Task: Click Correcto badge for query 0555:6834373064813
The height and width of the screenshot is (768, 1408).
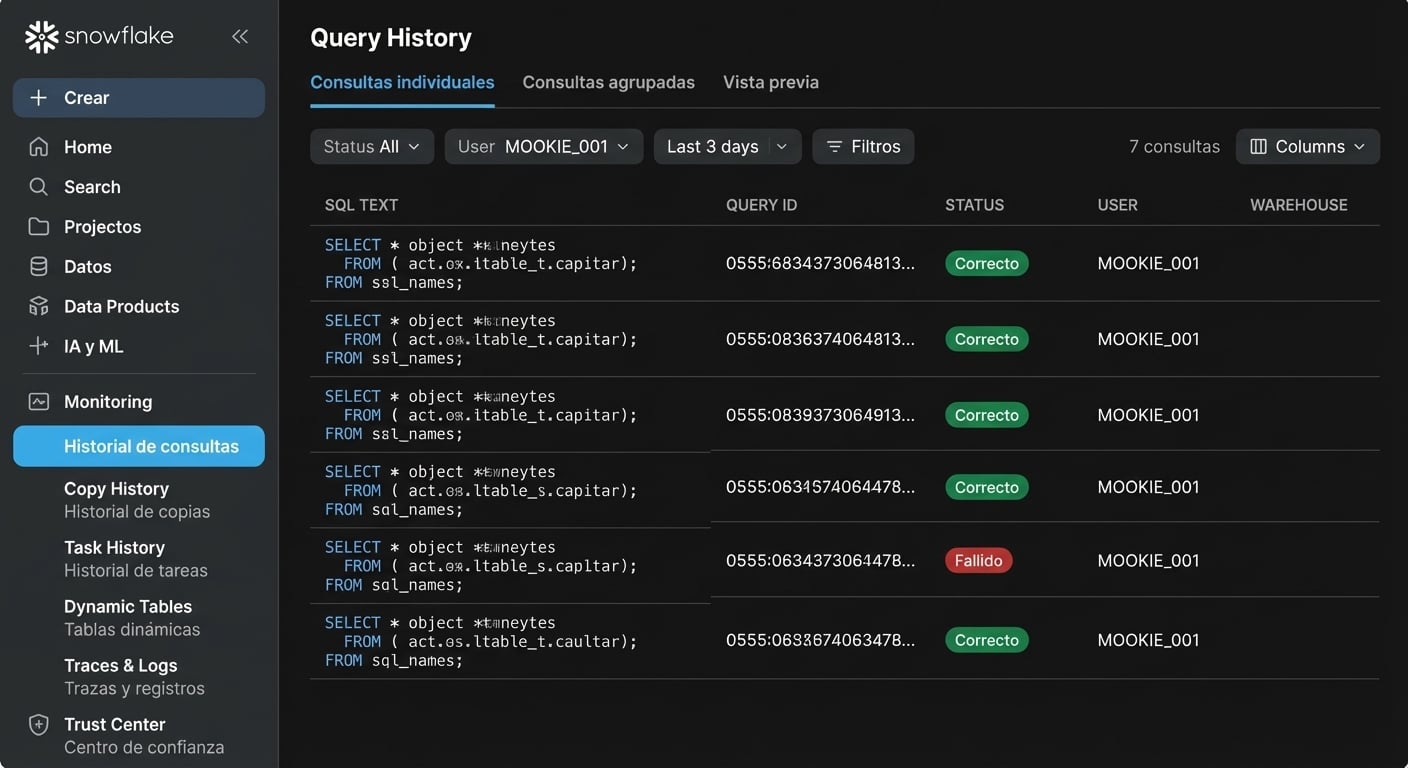Action: coord(987,264)
